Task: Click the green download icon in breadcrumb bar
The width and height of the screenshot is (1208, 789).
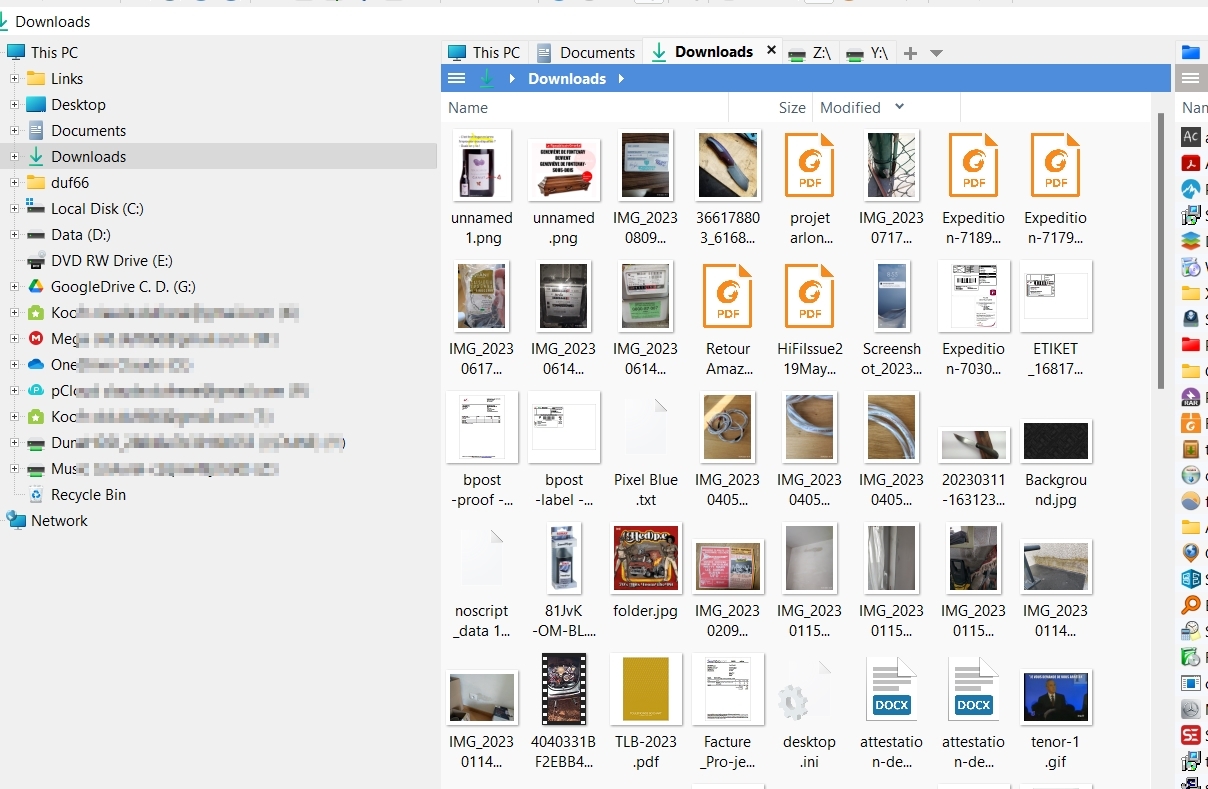Action: [487, 79]
